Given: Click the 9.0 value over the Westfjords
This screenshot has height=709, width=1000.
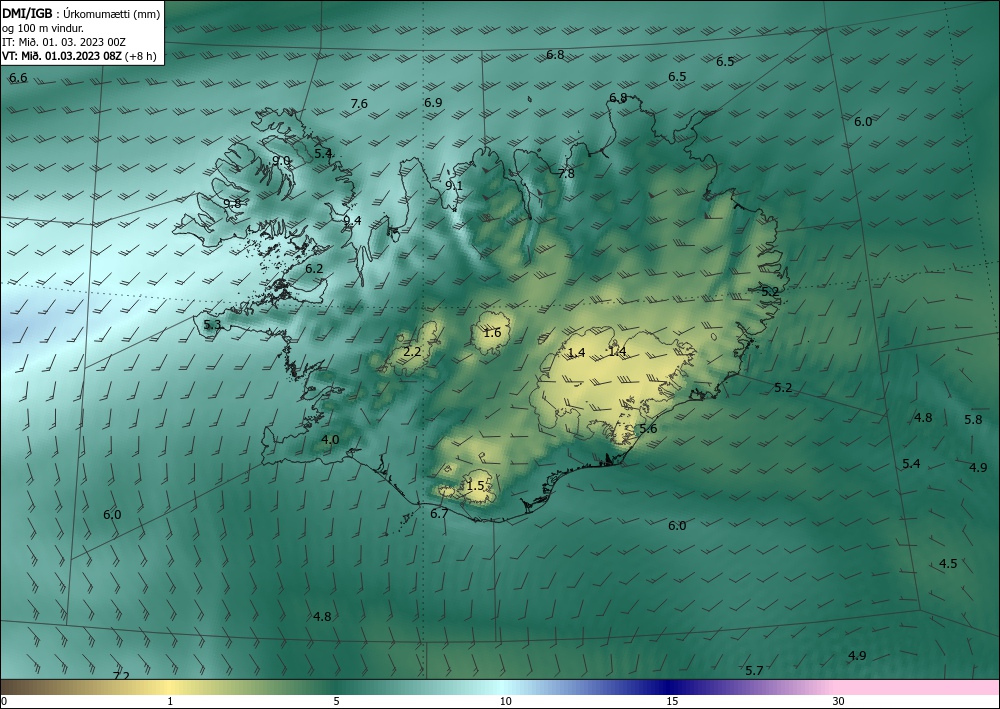Looking at the screenshot, I should coord(281,161).
